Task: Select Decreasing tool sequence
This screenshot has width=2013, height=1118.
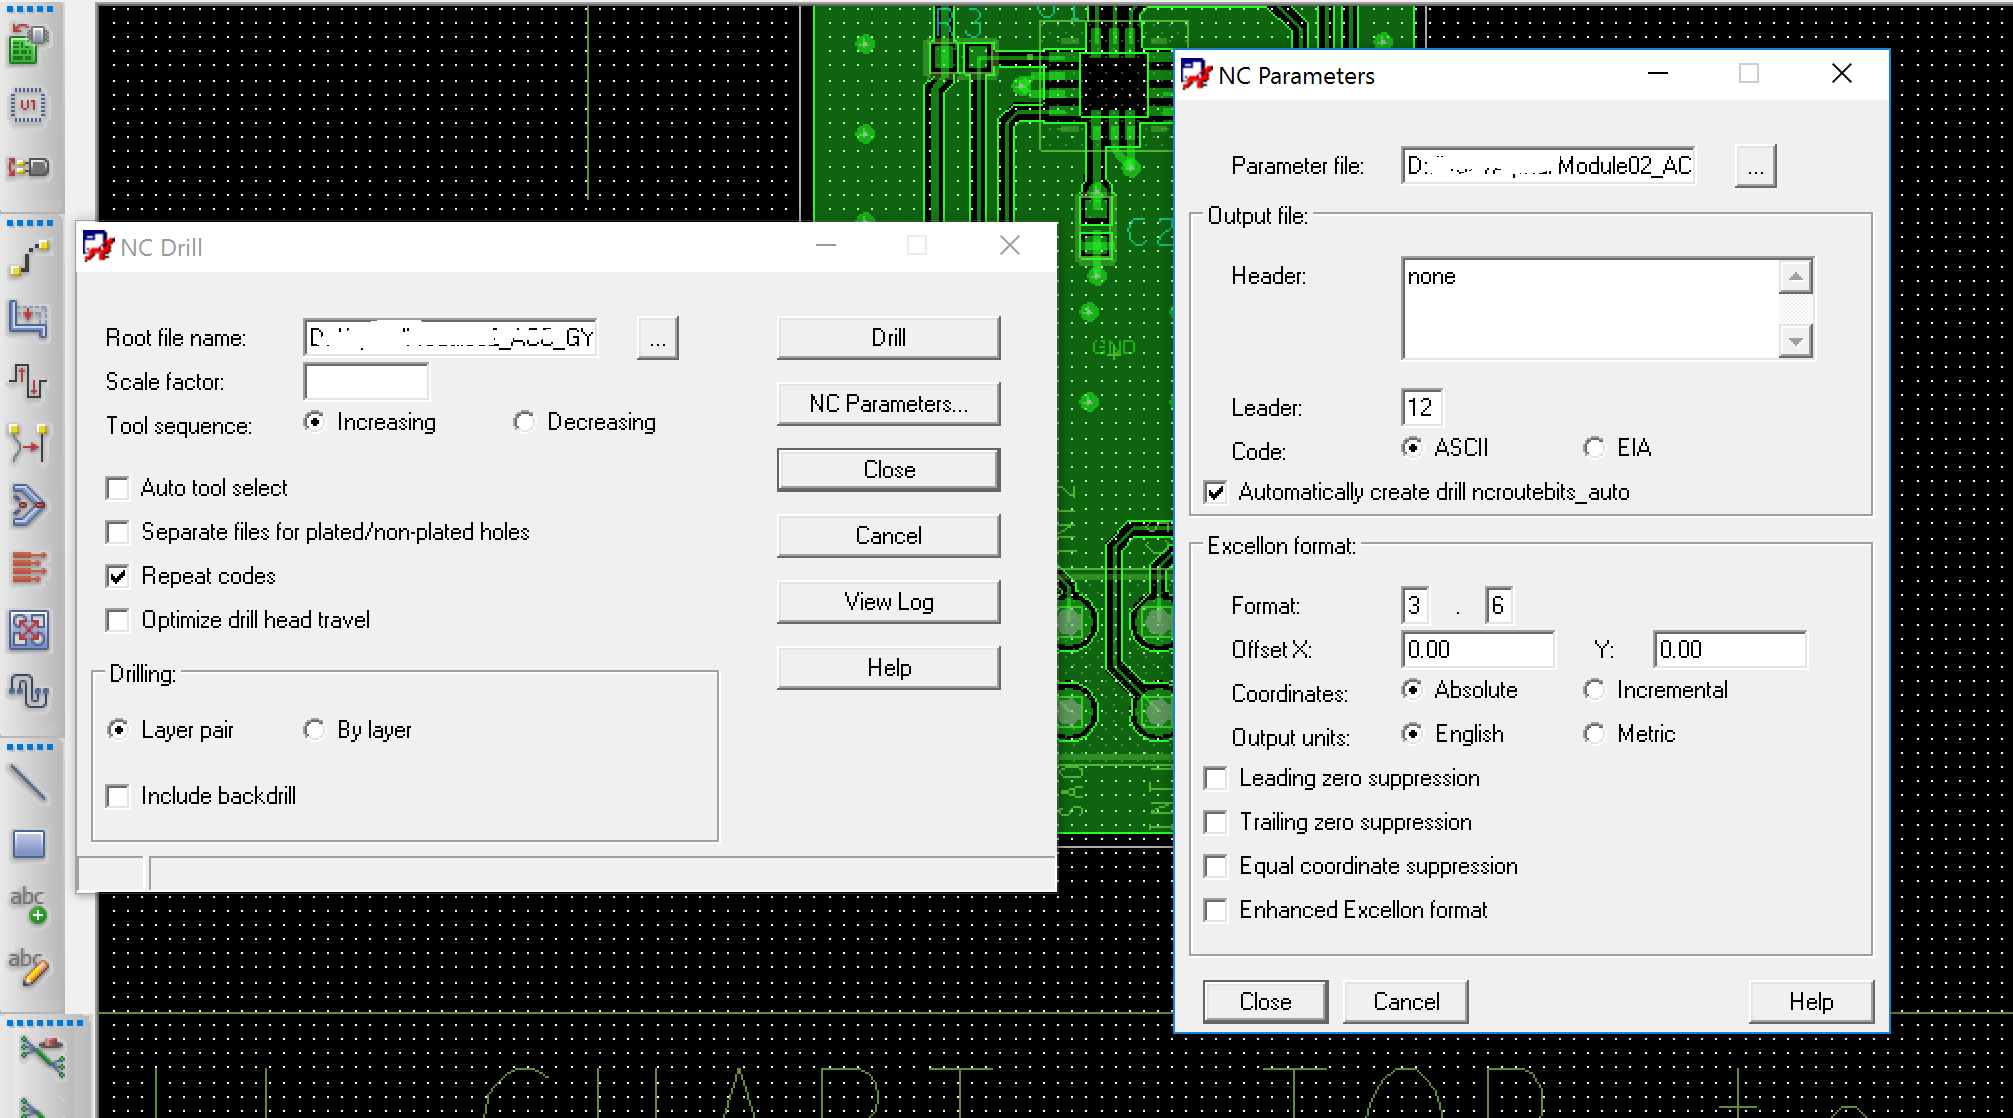Action: tap(523, 422)
